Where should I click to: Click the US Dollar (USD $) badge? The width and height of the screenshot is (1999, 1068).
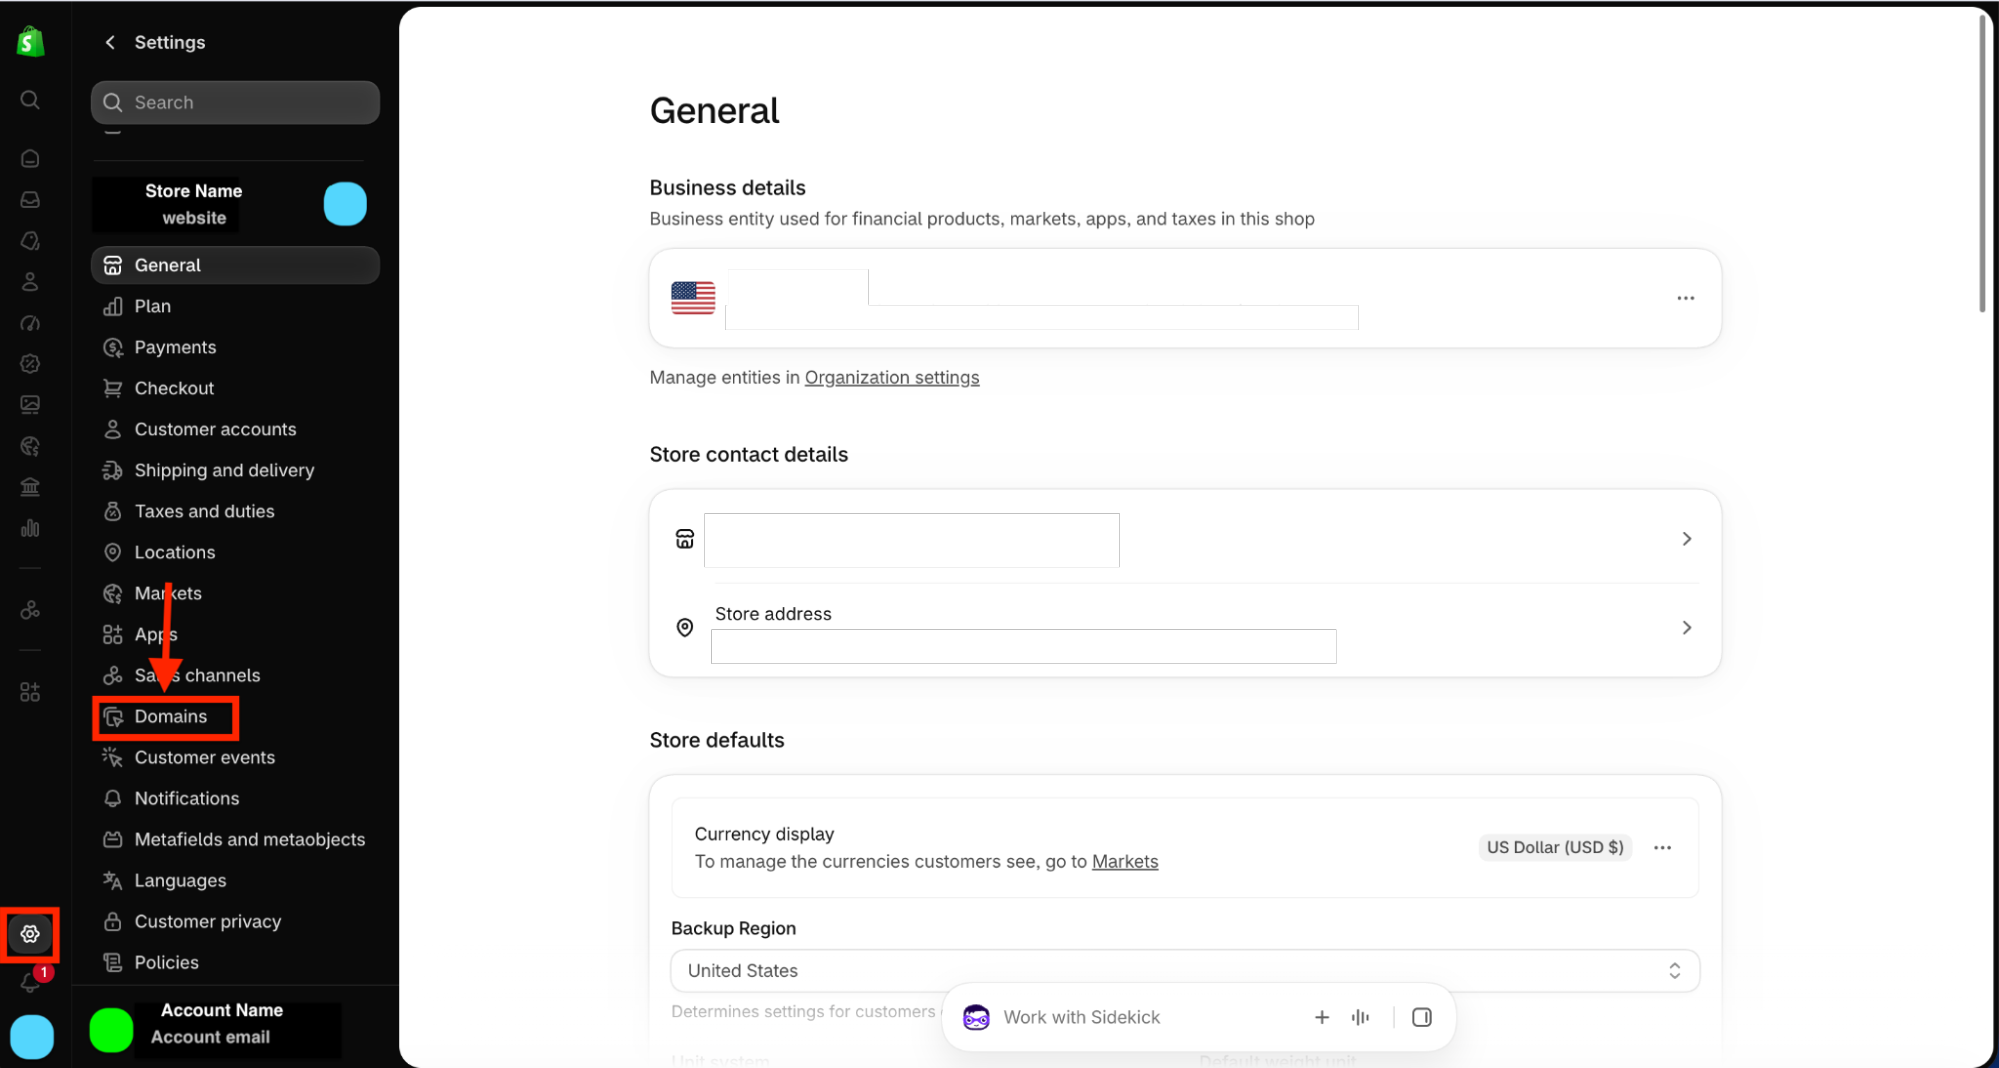click(x=1554, y=847)
